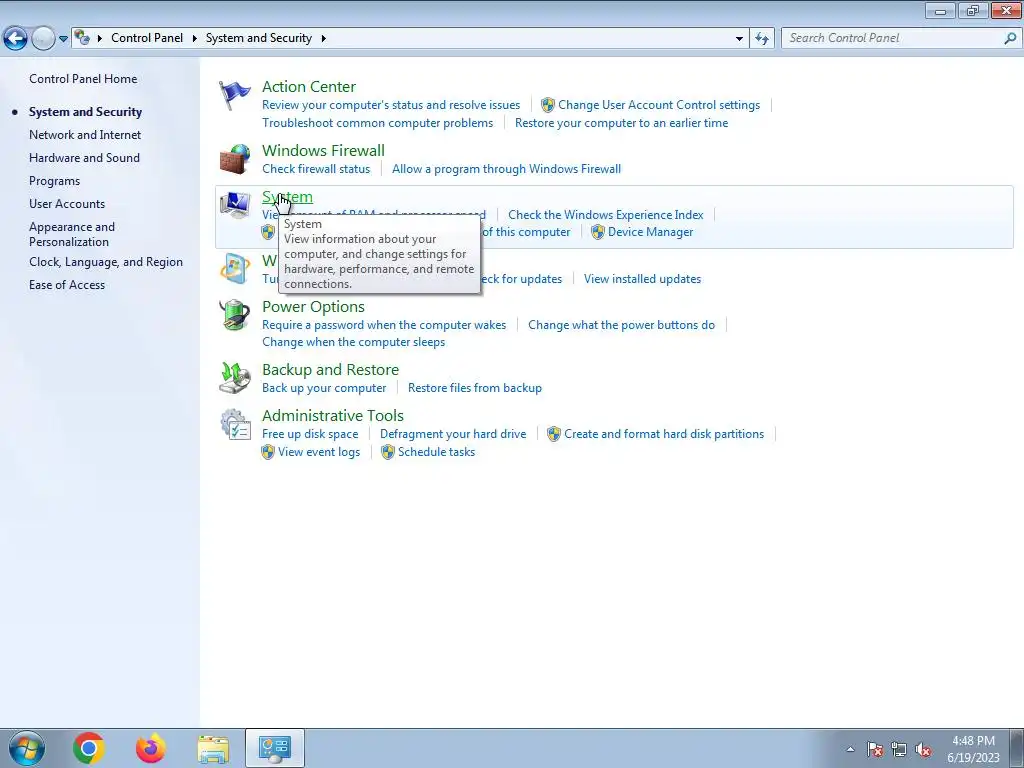Screen dimensions: 1024x768
Task: Open Windows Explorer from the taskbar
Action: click(213, 749)
